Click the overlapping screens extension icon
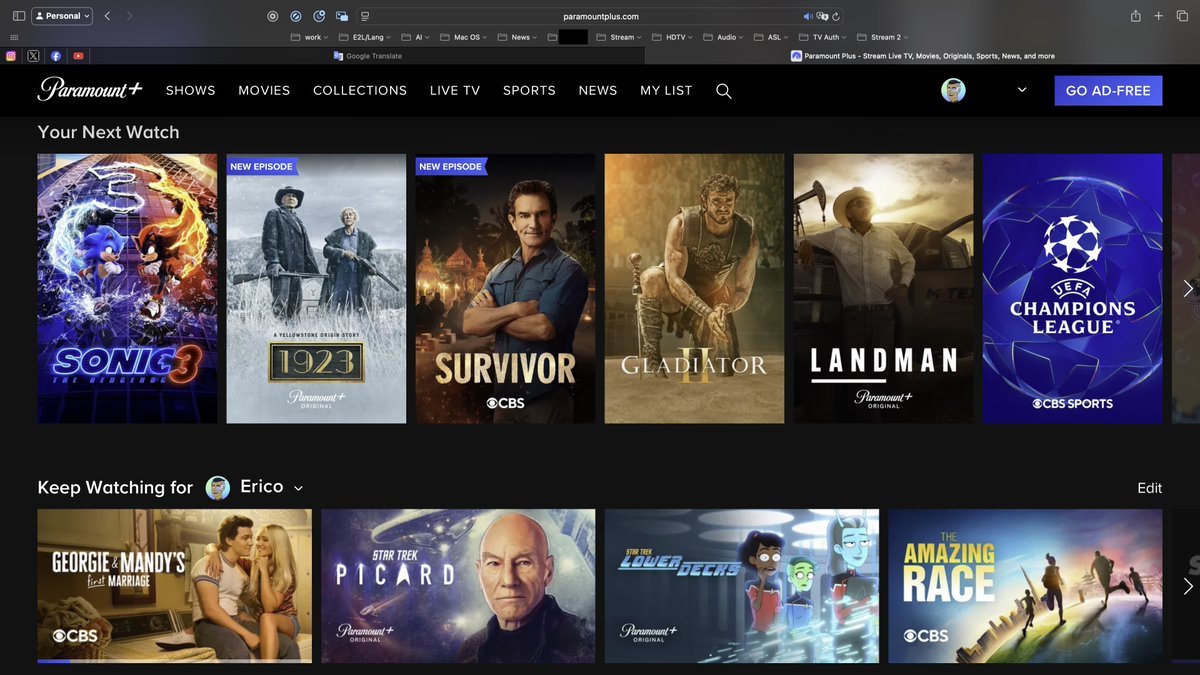The height and width of the screenshot is (675, 1200). [342, 16]
